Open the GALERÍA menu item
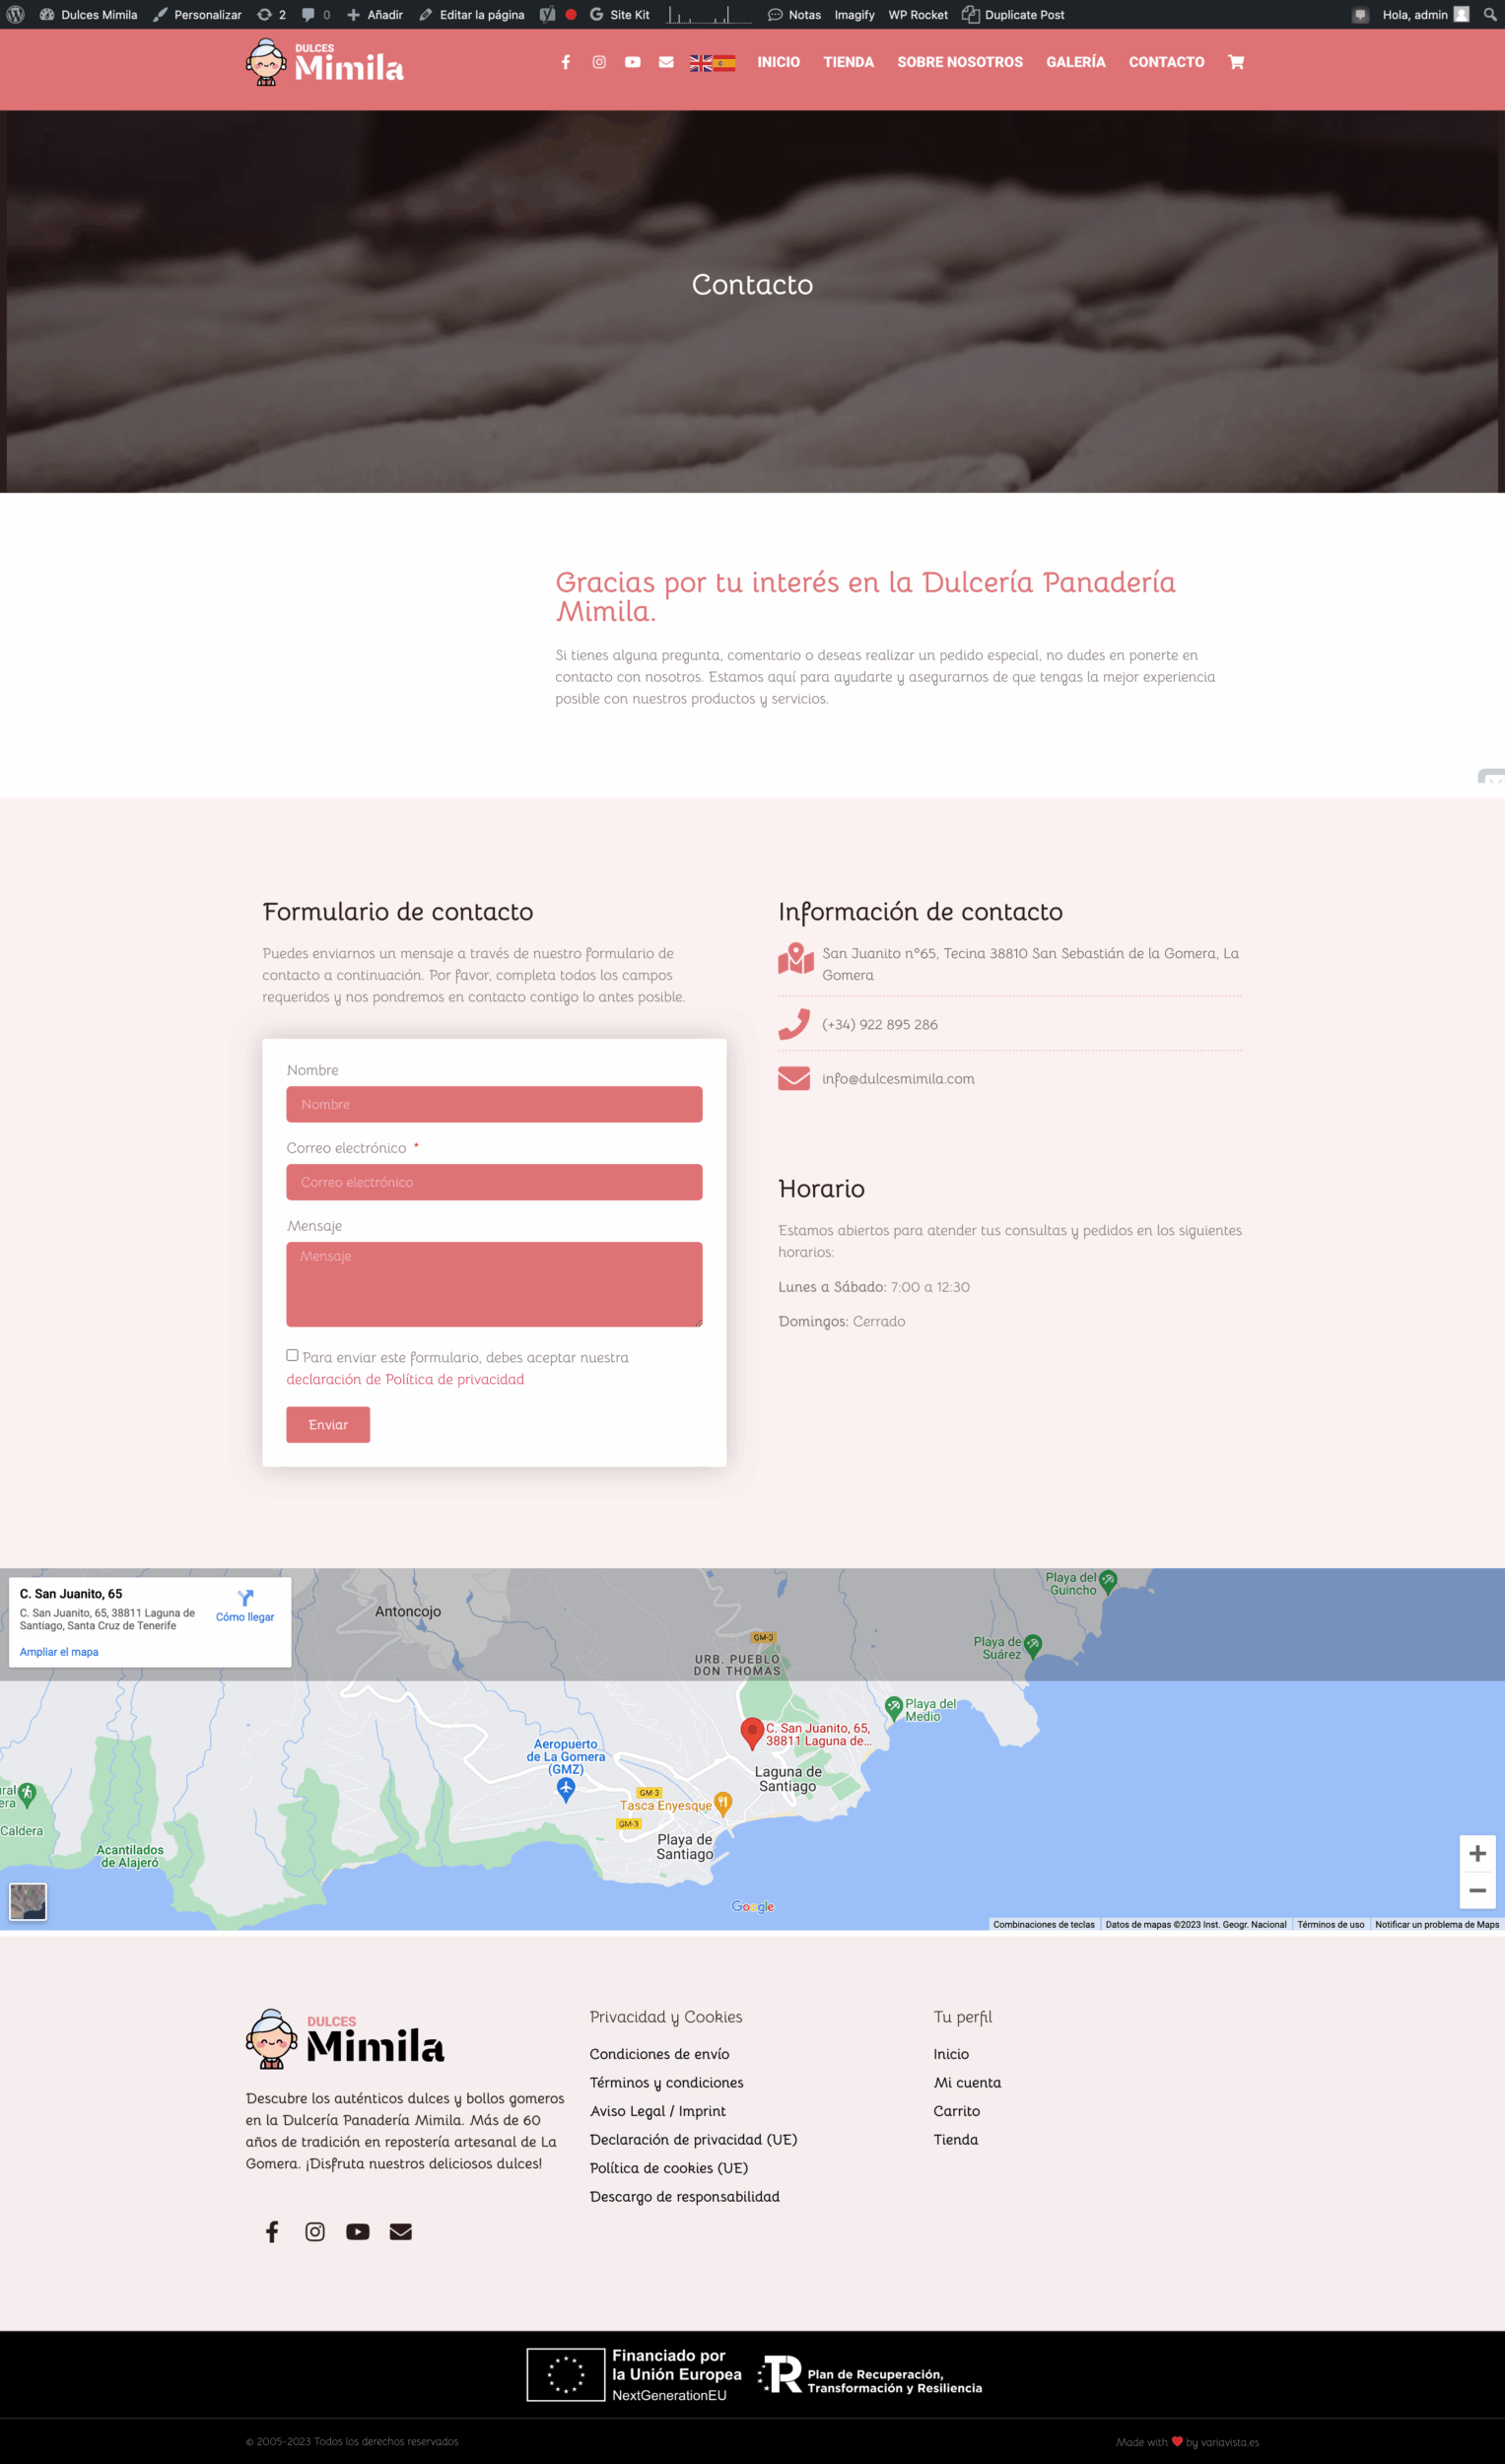 (1075, 62)
